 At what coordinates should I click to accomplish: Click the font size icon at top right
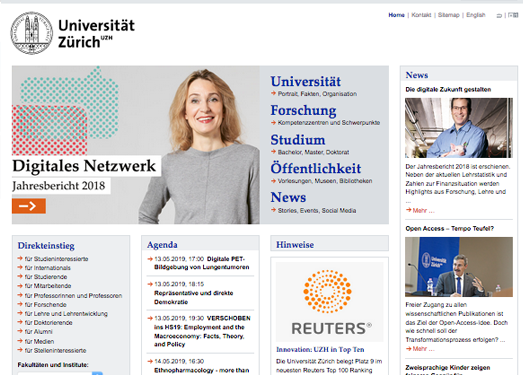pyautogui.click(x=513, y=15)
